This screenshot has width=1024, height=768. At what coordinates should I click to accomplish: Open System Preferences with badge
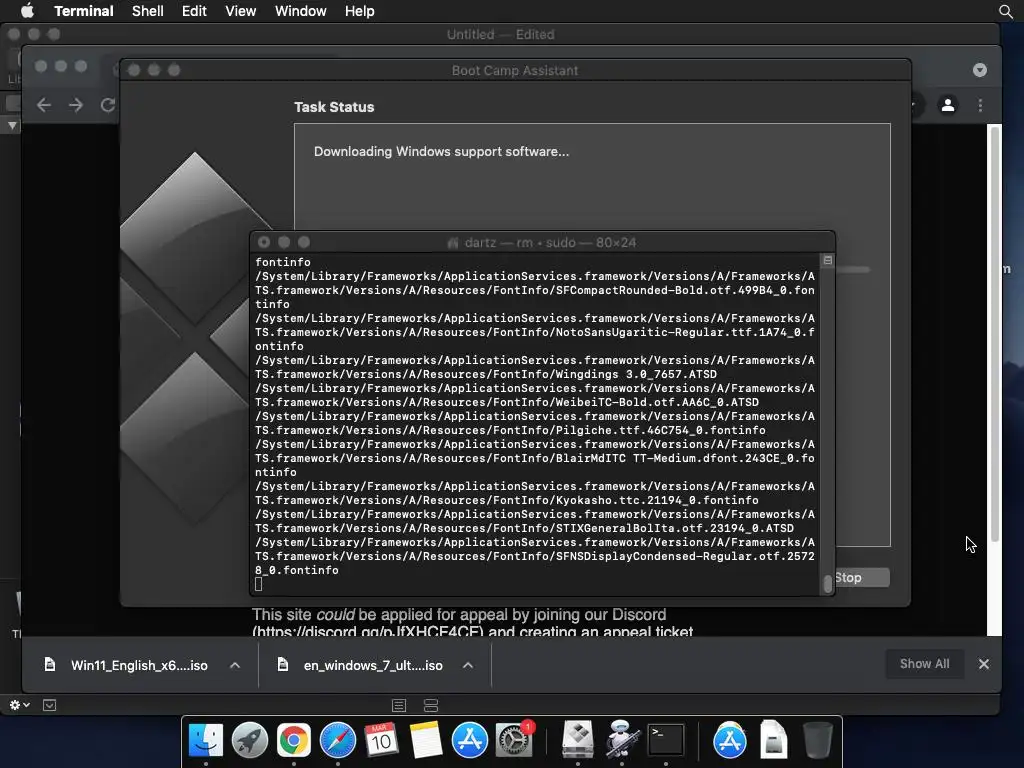point(514,740)
